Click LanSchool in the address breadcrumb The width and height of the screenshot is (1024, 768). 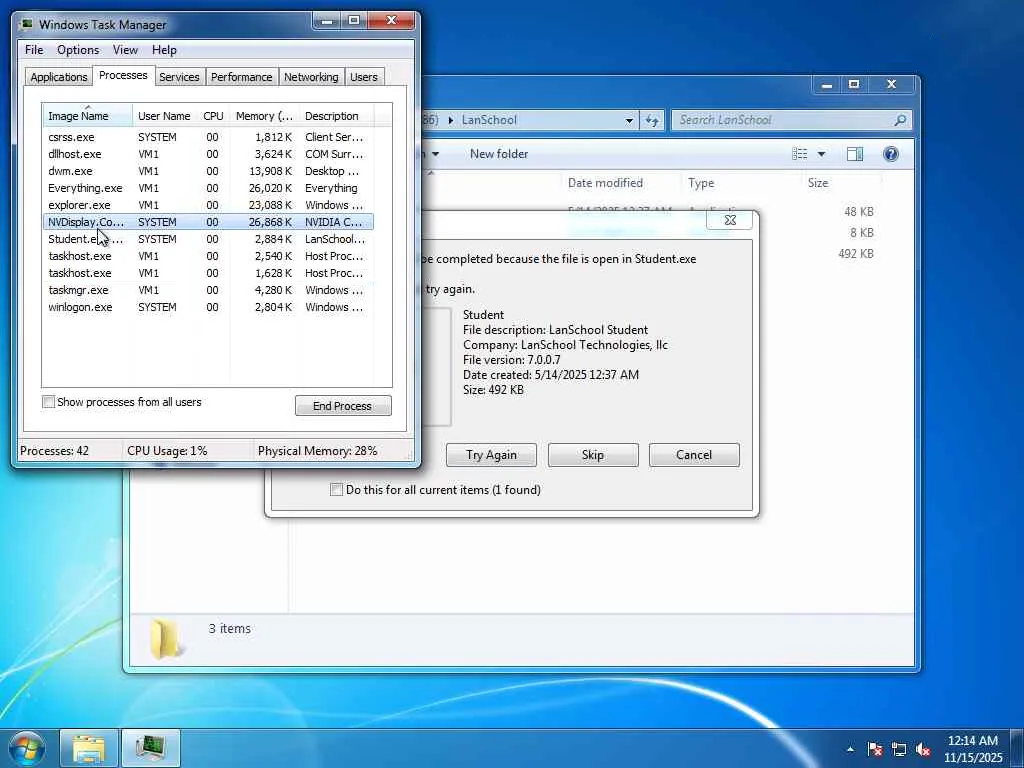click(x=489, y=120)
